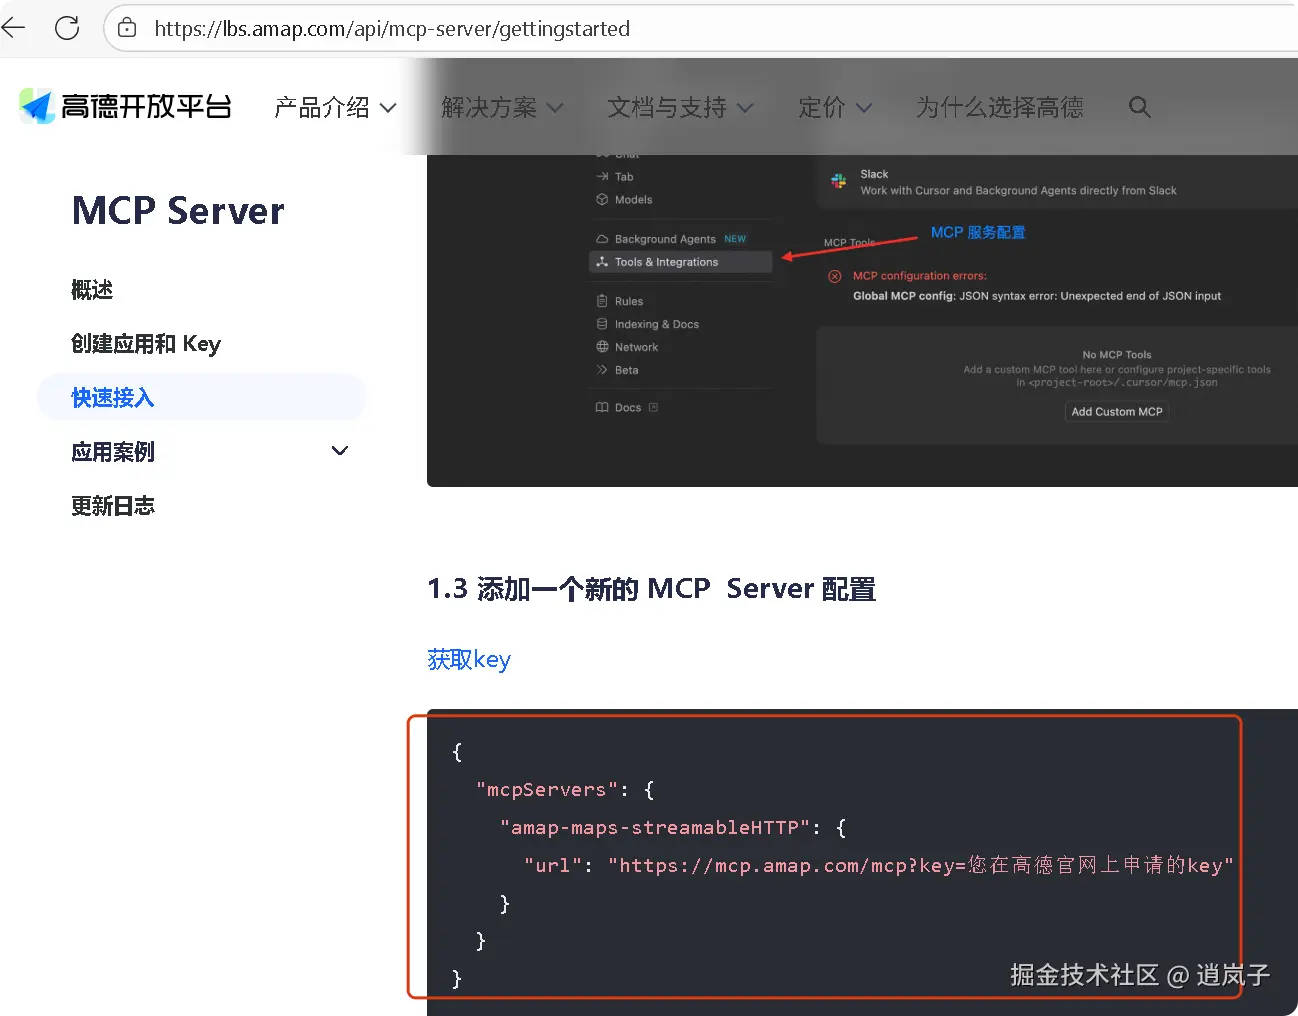Select 快速接入 in the sidebar

[201, 397]
